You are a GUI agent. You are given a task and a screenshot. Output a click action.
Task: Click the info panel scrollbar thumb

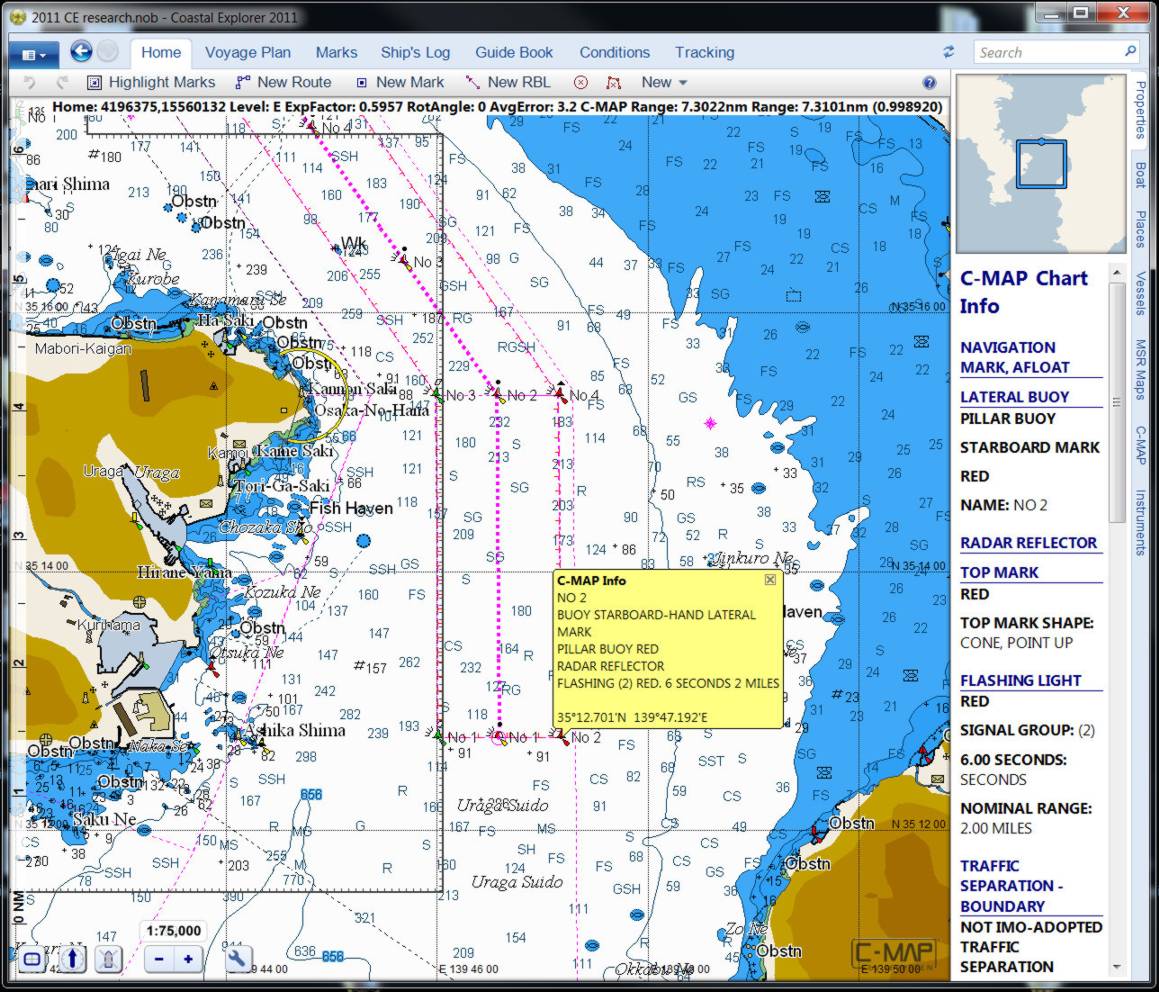coord(1116,403)
